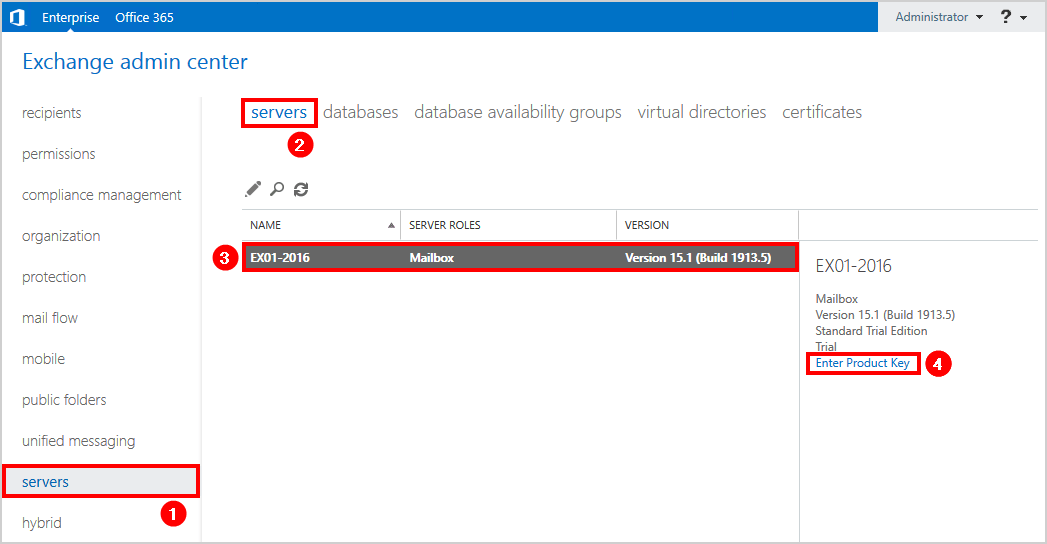Click the Enter Product Key link

(x=863, y=363)
